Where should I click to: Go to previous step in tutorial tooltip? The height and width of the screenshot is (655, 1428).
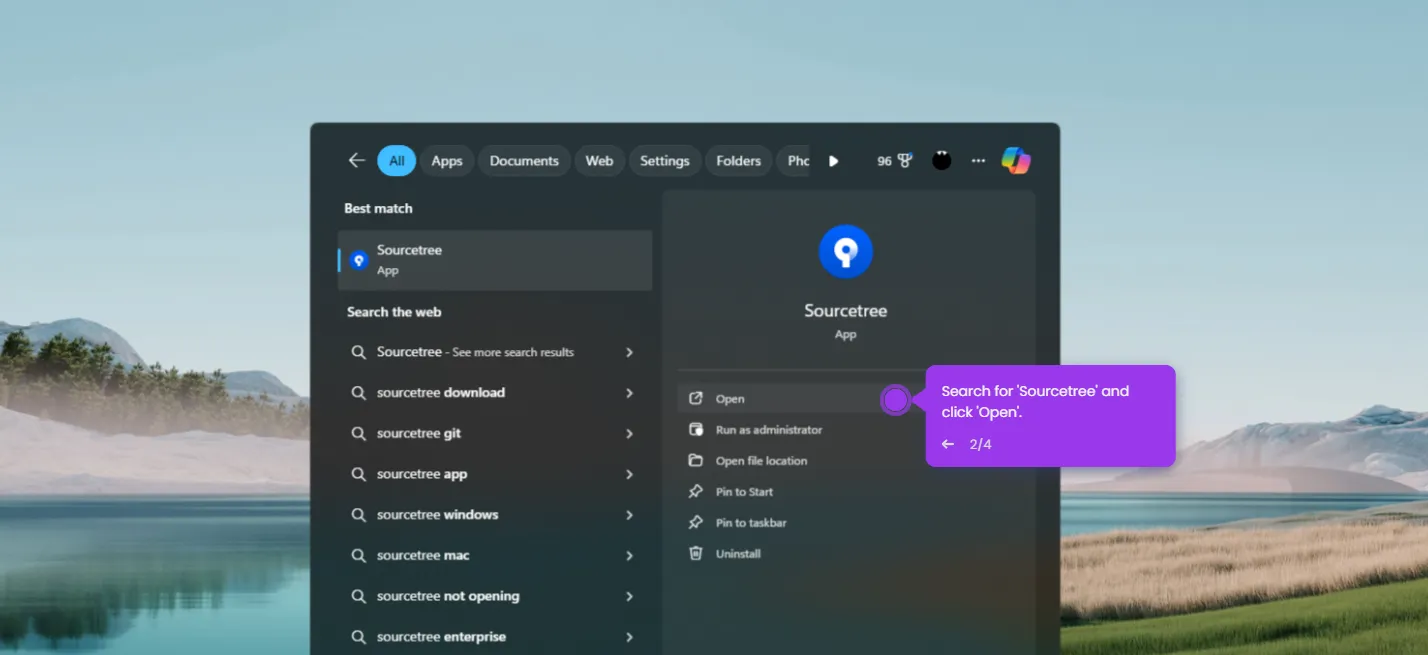click(948, 444)
